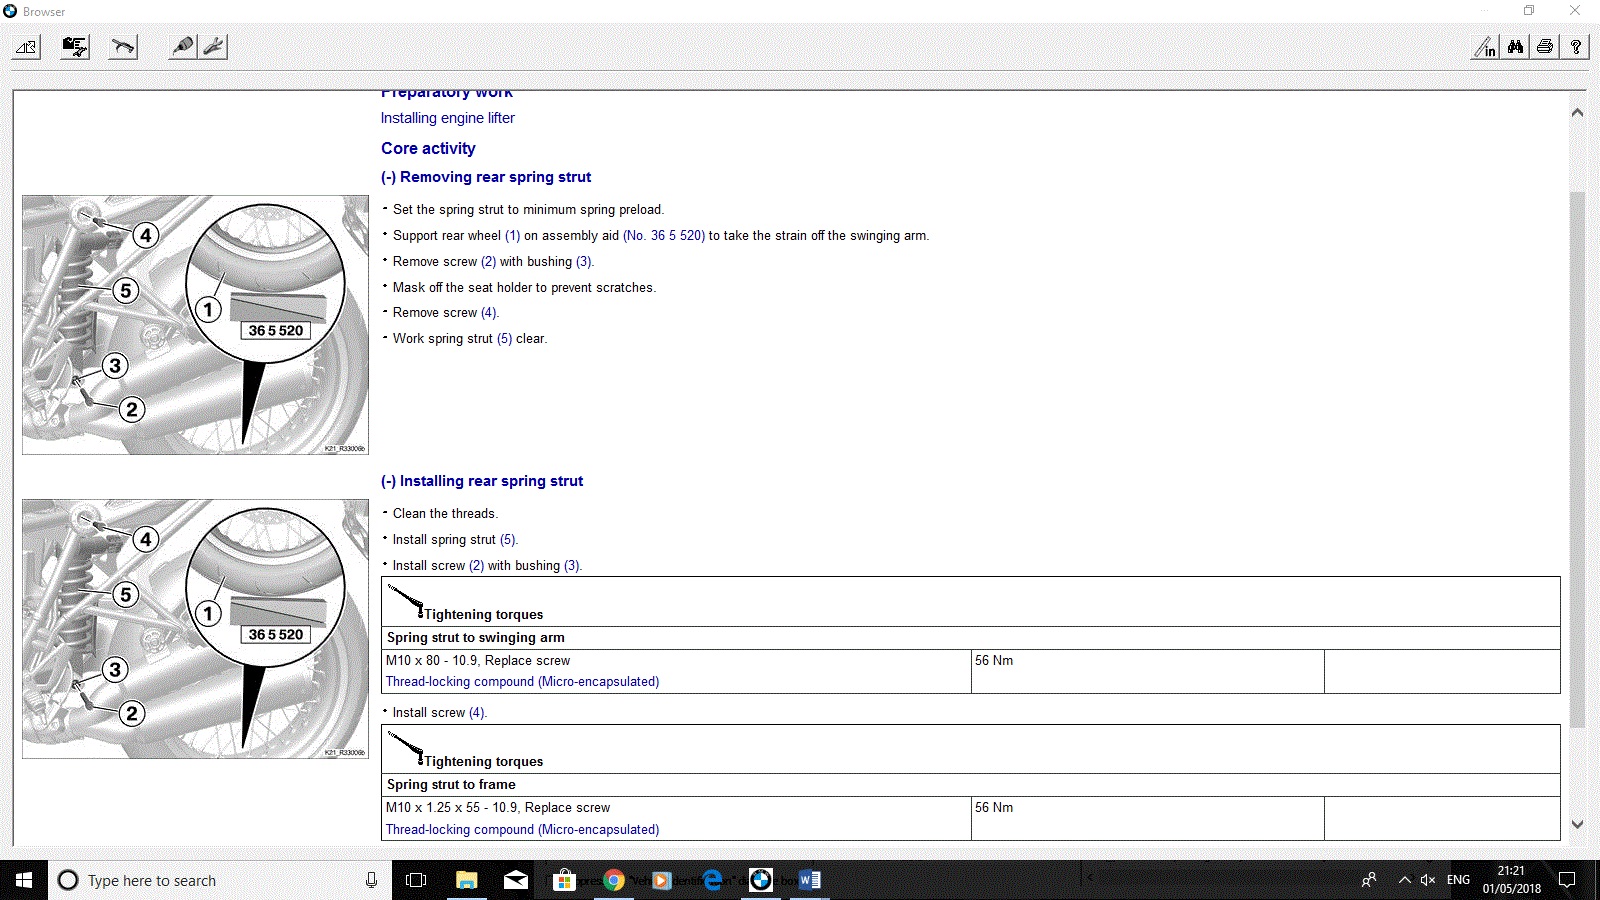Screen dimensions: 1600x900
Task: Click the two-triangles toolbar icon
Action: (x=26, y=47)
